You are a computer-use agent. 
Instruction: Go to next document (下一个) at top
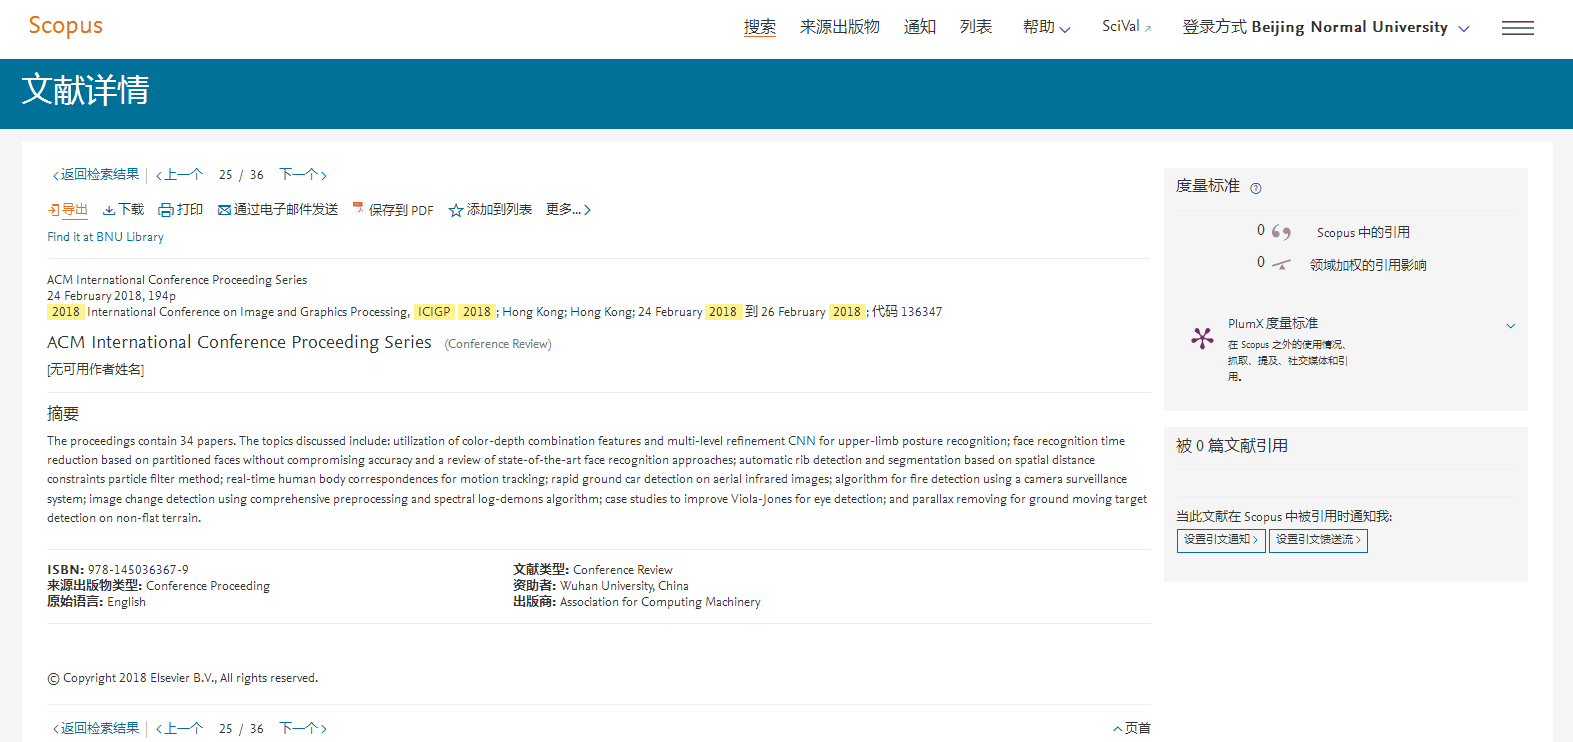point(302,175)
